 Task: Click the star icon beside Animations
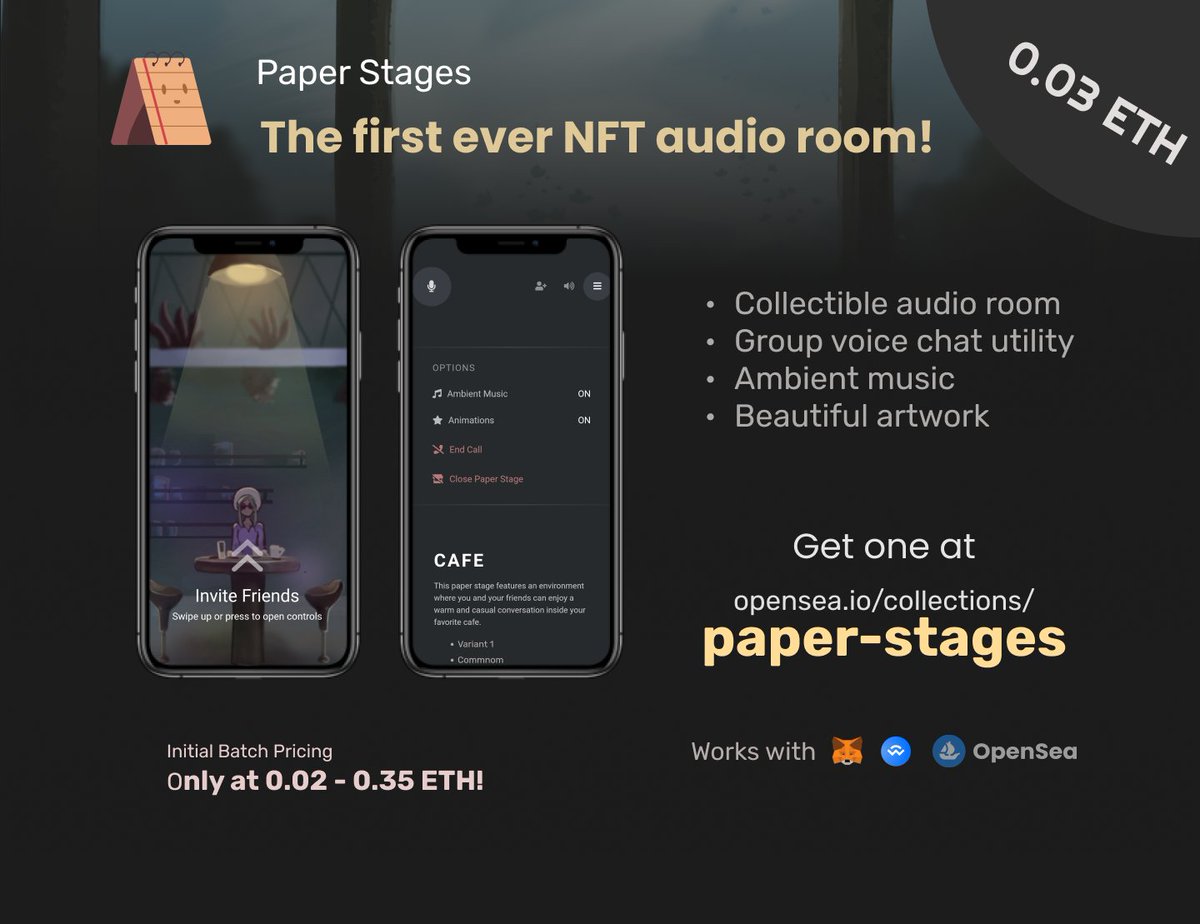437,420
